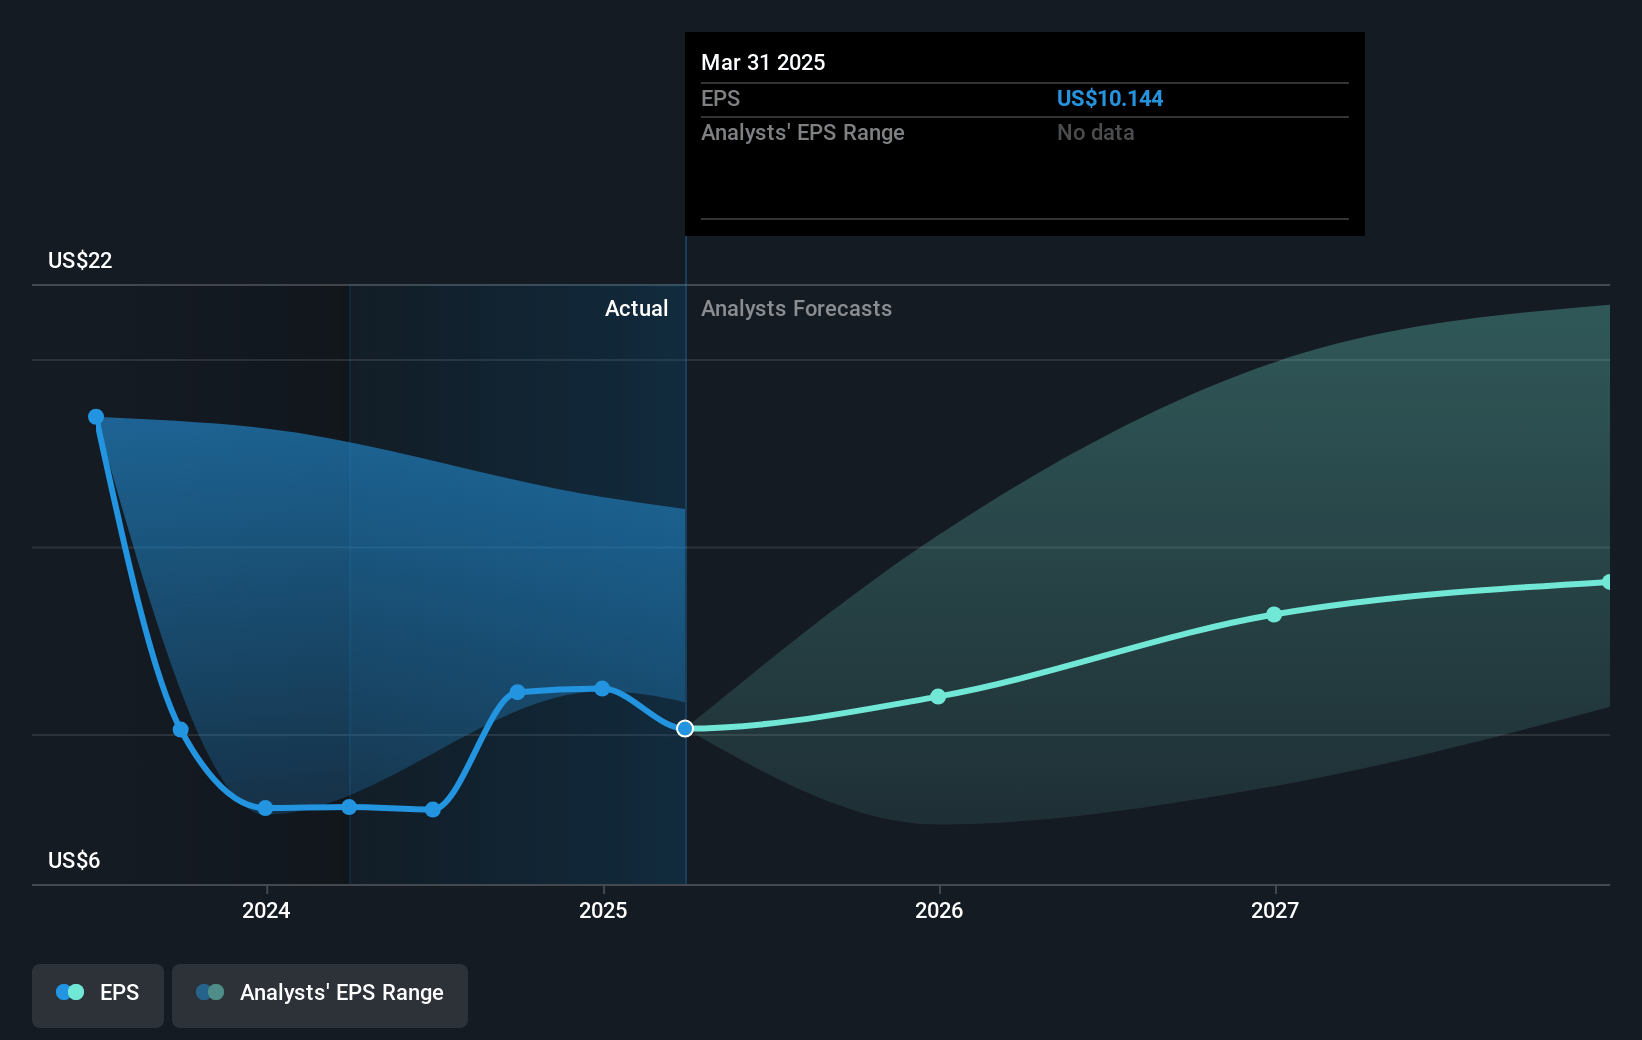Click the EPS data point at start of 2024
The image size is (1642, 1040).
(x=265, y=808)
